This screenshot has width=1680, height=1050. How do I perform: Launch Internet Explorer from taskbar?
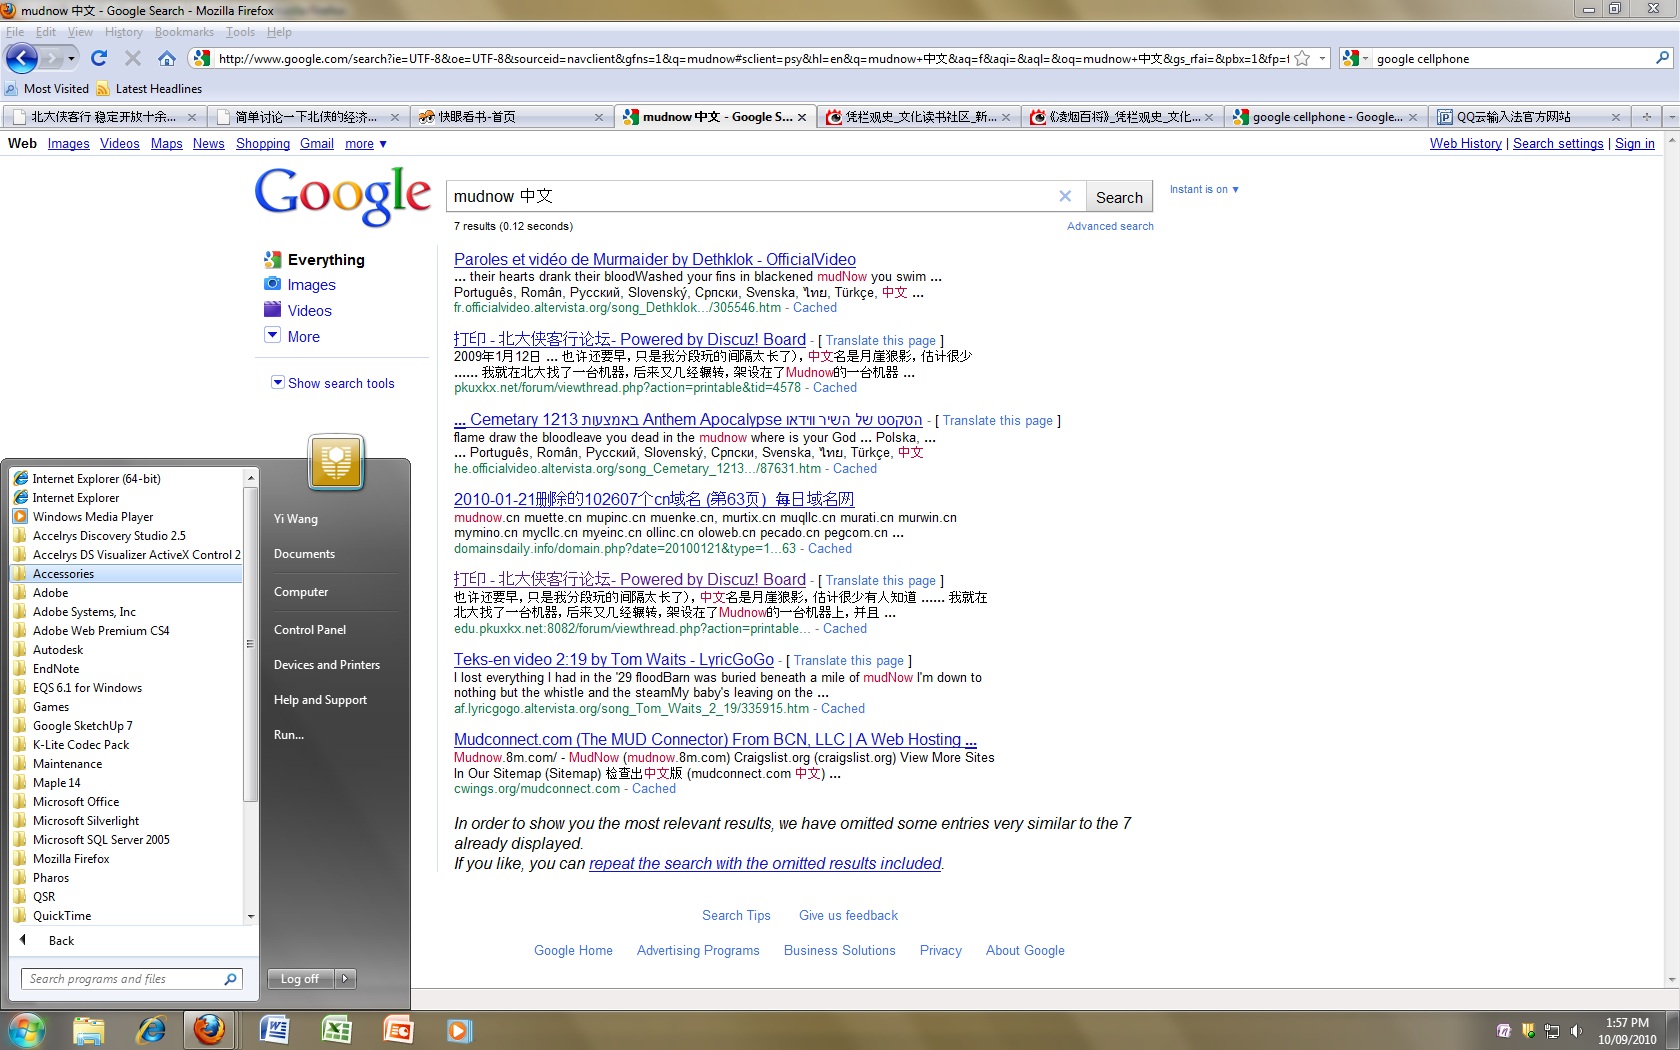(x=151, y=1030)
